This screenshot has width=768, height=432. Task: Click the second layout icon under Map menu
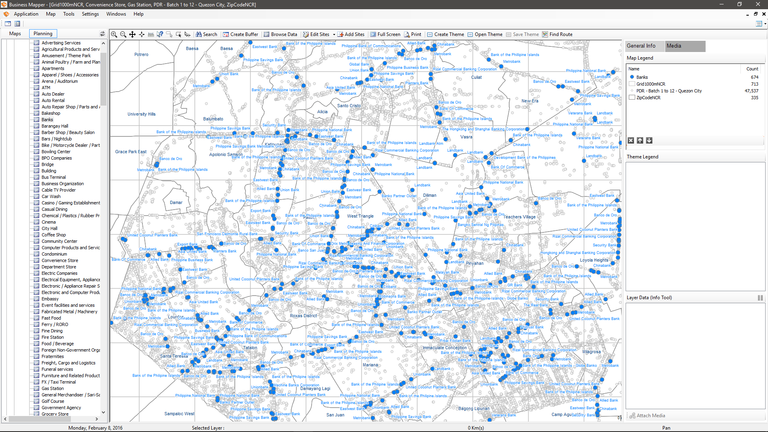(17, 24)
